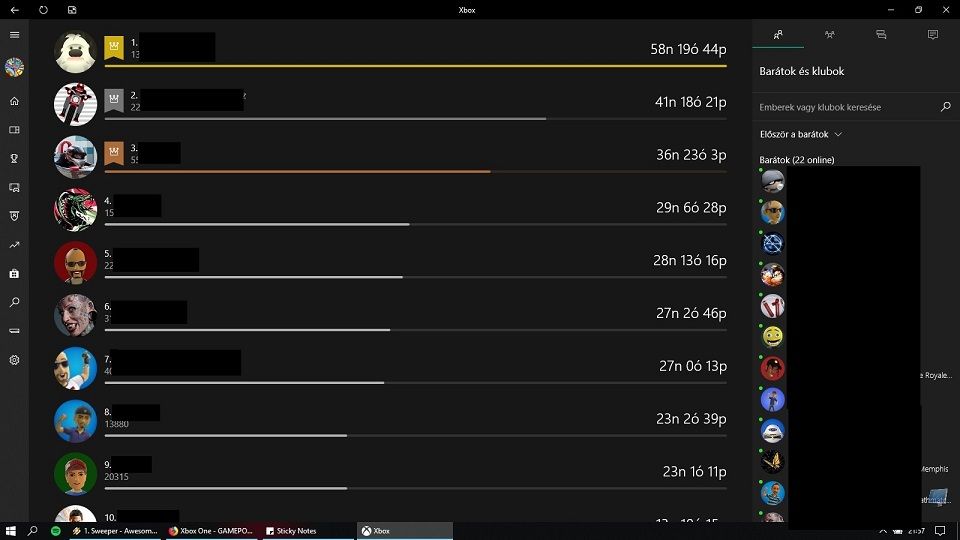960x540 pixels.
Task: Open Achievements trophy icon in the sidebar
Action: pos(14,158)
